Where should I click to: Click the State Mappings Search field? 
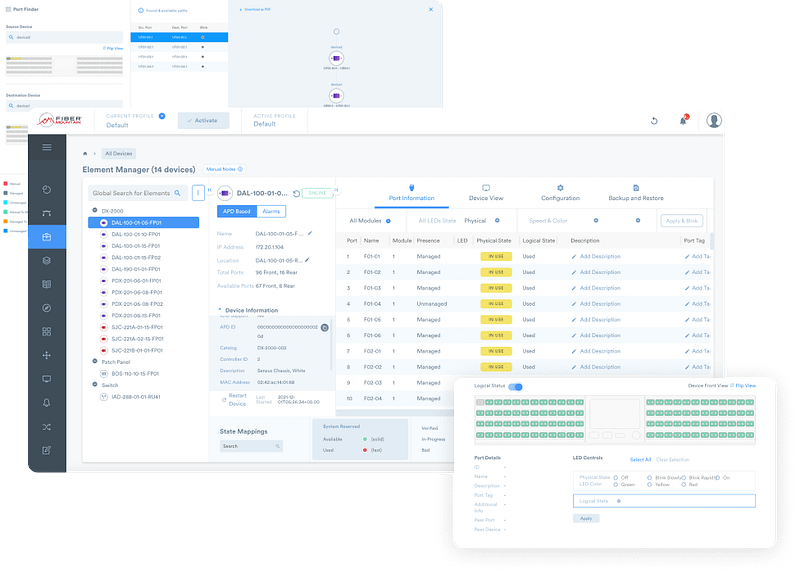[251, 446]
